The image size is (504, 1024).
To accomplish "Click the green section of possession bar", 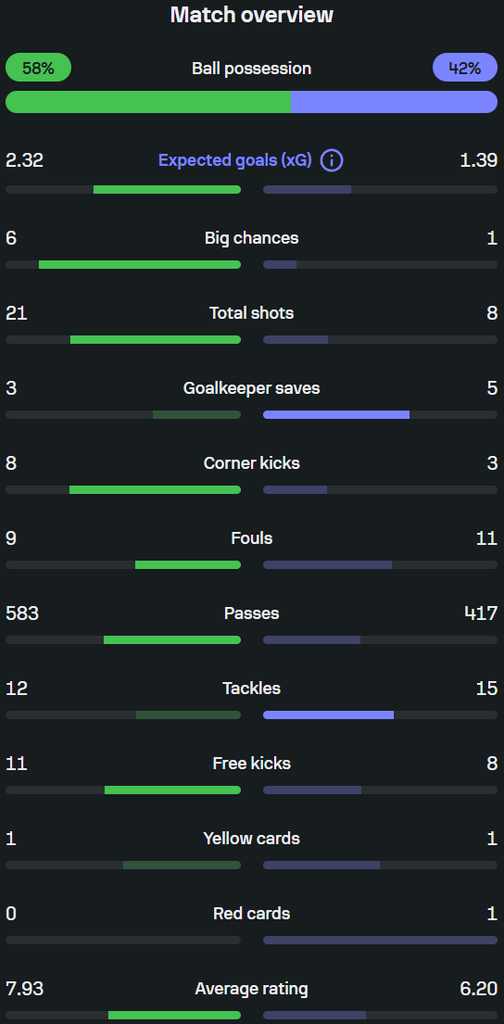I will (x=148, y=102).
